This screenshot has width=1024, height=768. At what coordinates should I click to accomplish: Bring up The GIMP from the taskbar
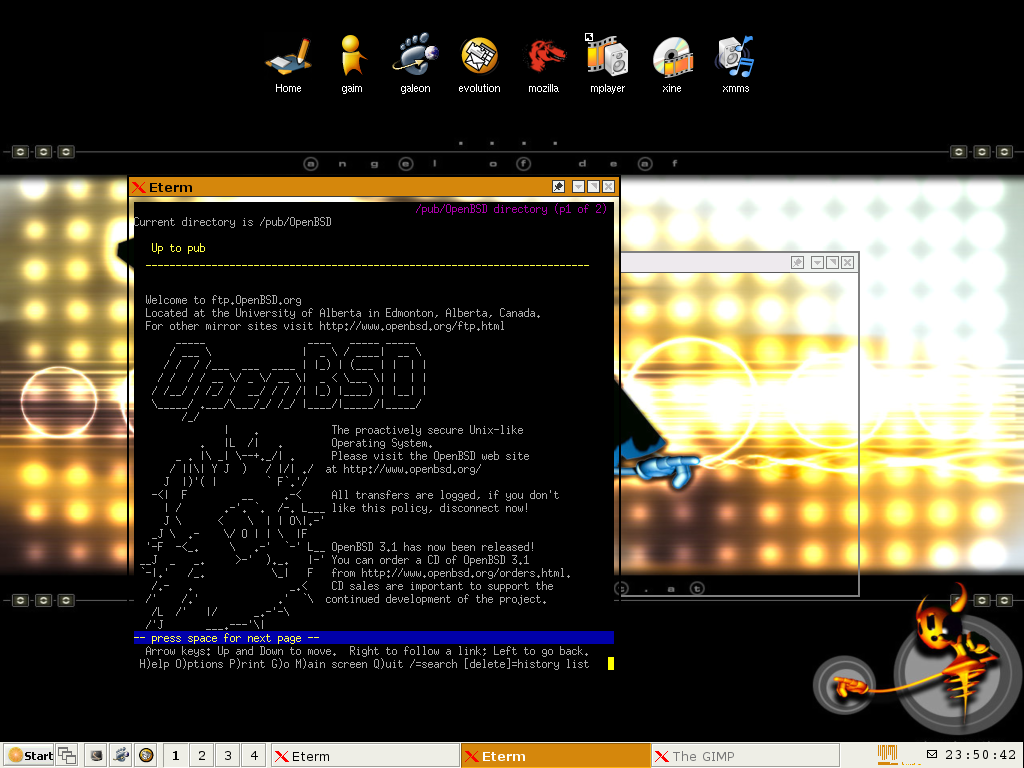coord(746,756)
